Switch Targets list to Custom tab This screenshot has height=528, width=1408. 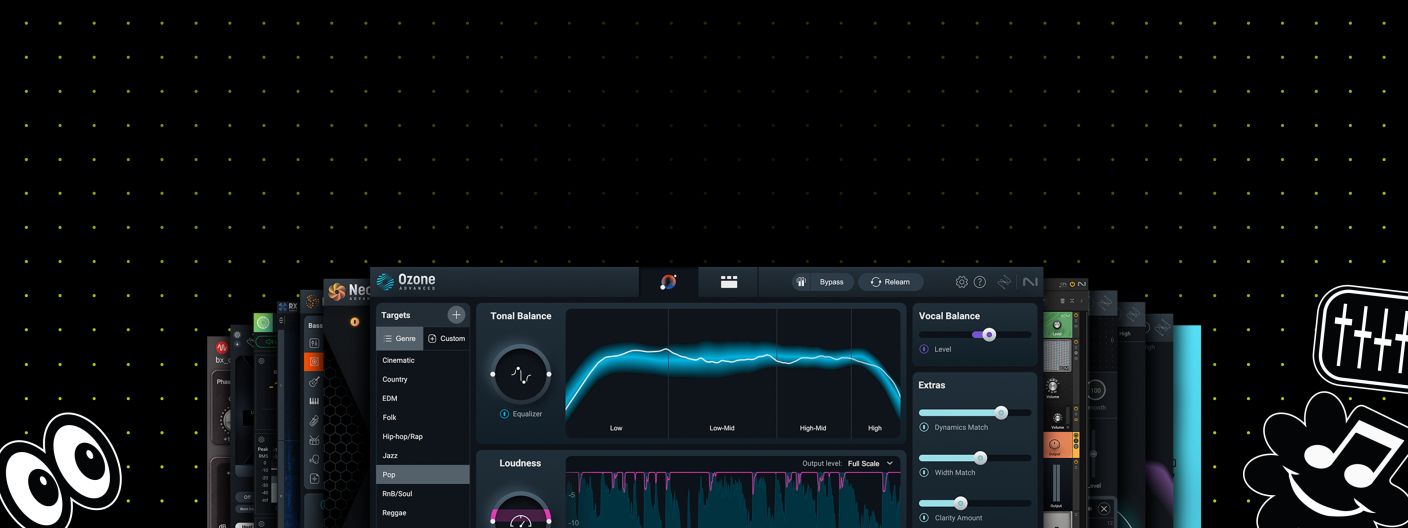coord(446,338)
